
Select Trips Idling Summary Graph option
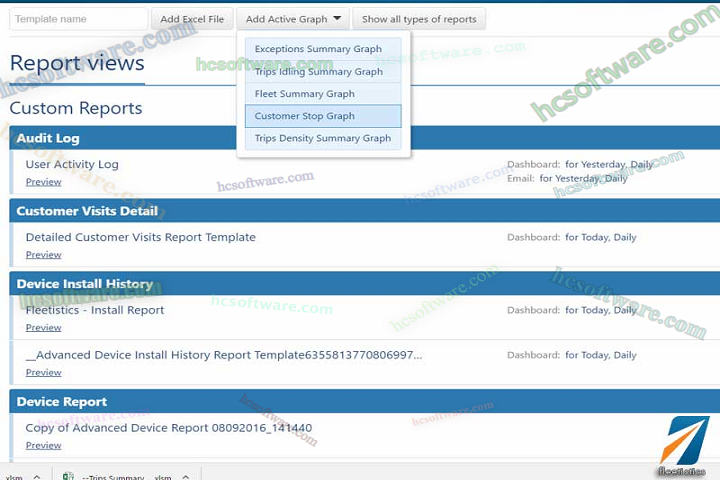coord(323,72)
